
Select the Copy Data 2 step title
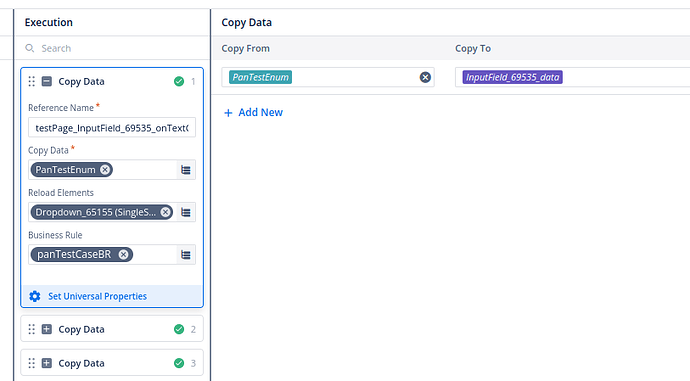coord(81,329)
